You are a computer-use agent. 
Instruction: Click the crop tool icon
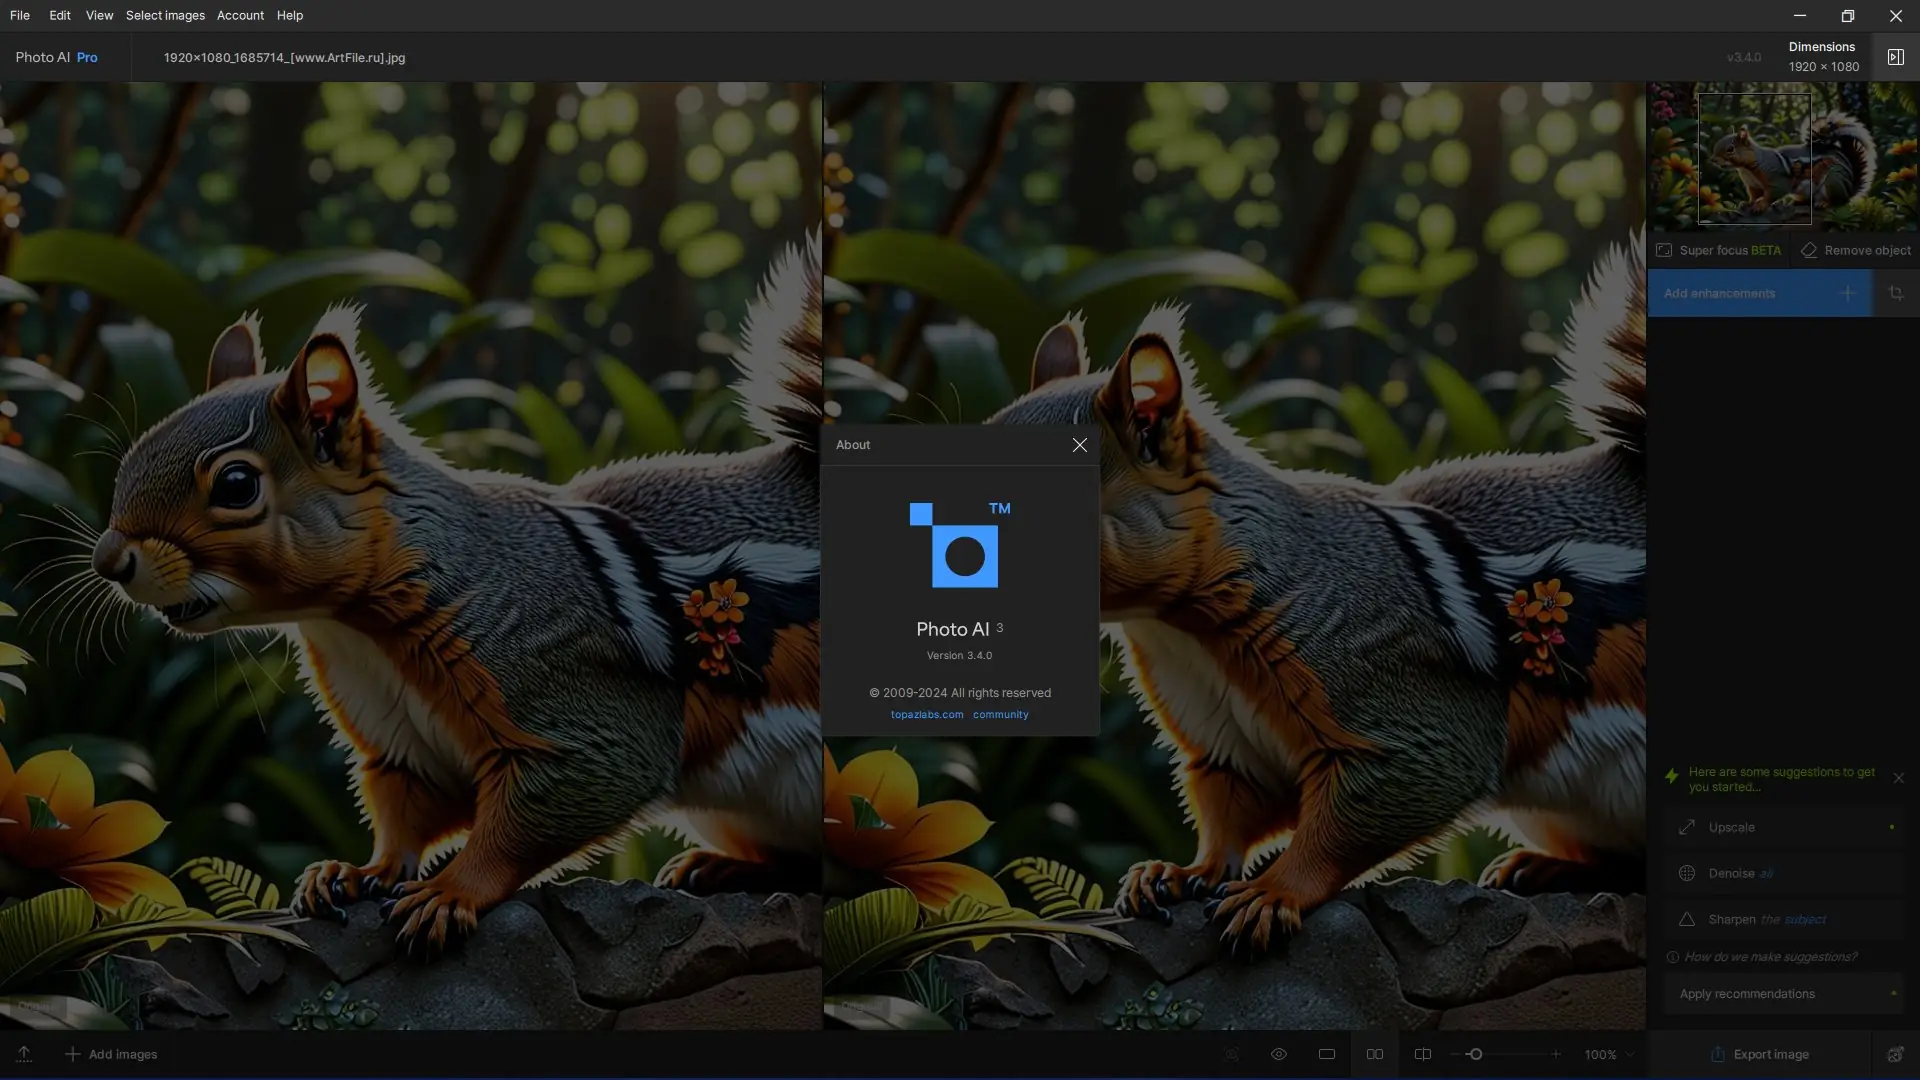pos(1895,293)
